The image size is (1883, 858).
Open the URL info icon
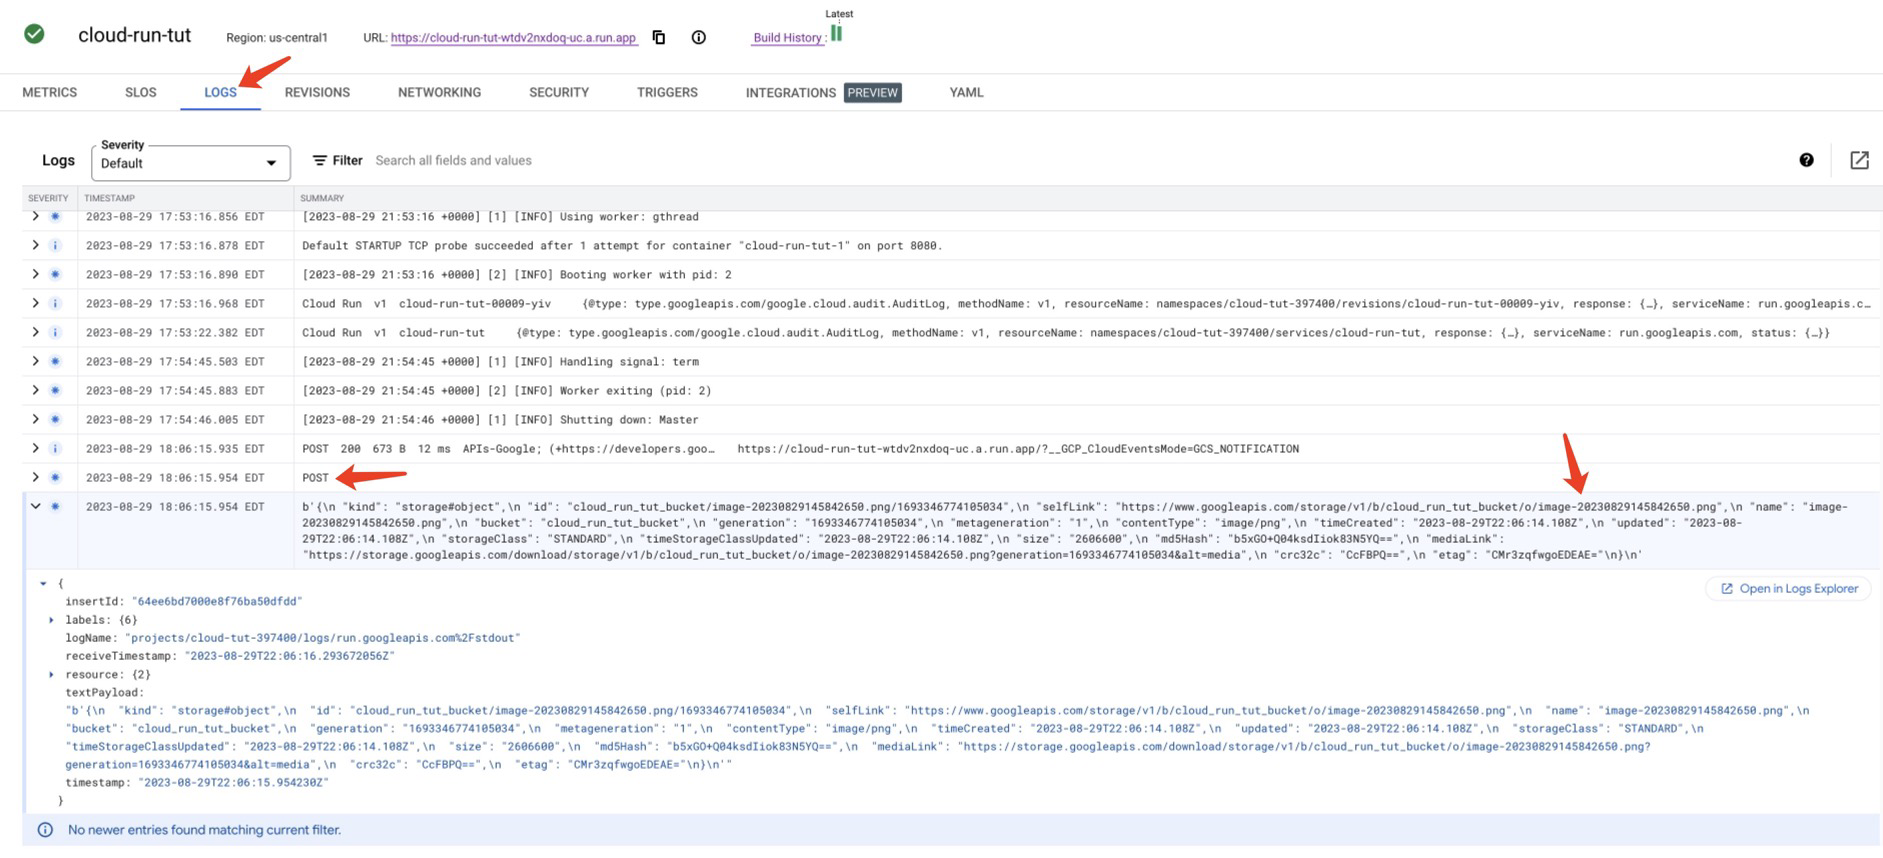click(x=699, y=37)
